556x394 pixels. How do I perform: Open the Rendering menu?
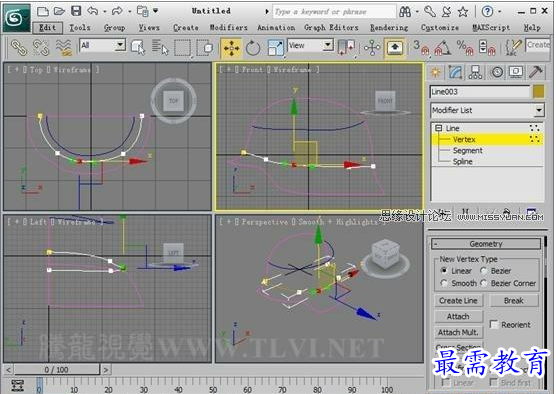[x=389, y=27]
